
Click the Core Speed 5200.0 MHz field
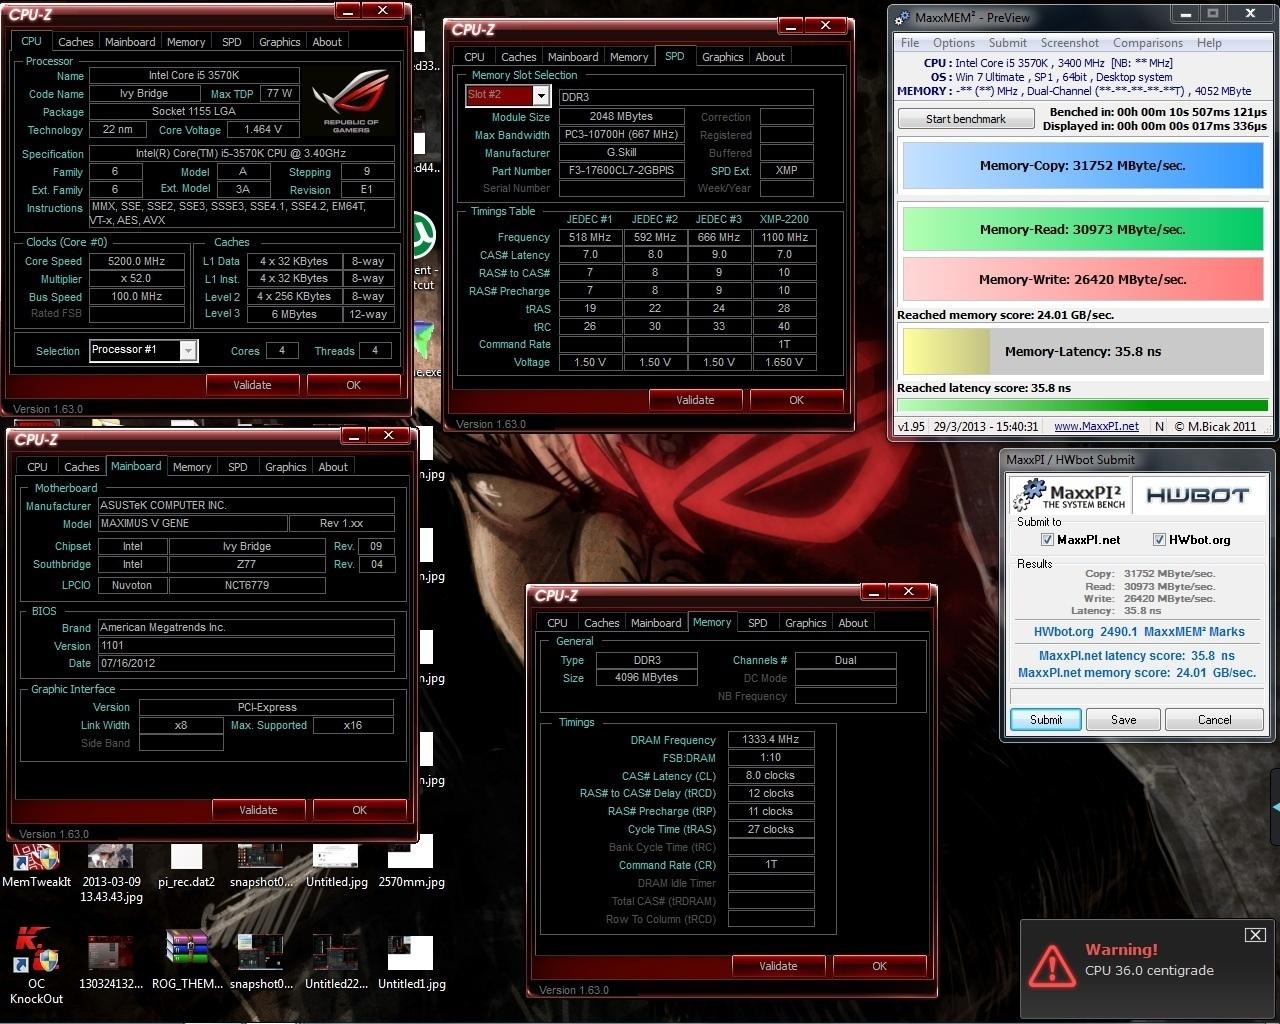tap(137, 261)
